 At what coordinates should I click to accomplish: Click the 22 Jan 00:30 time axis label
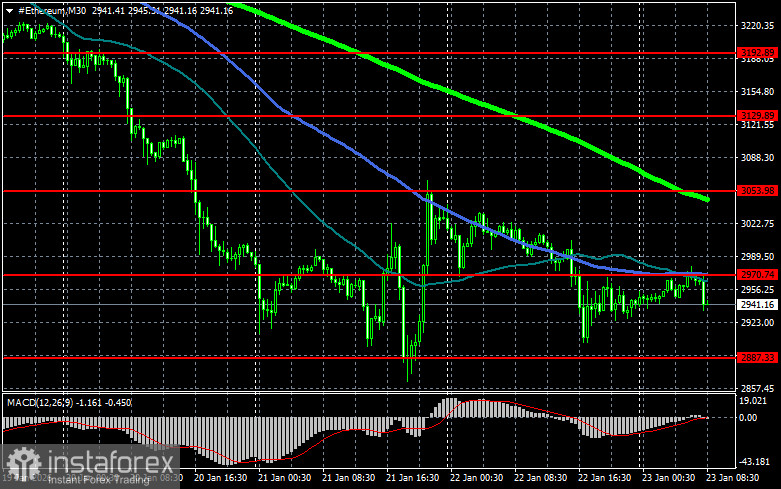[476, 478]
